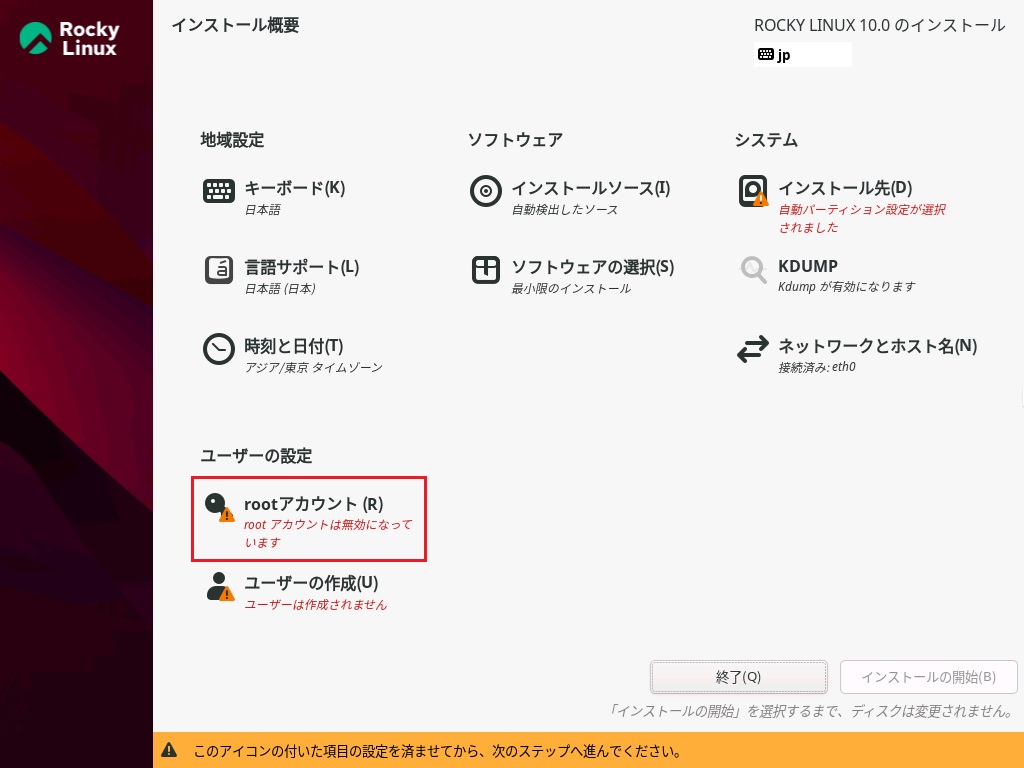The image size is (1024, 768).
Task: Open キーボード(K) settings text
Action: coord(294,188)
